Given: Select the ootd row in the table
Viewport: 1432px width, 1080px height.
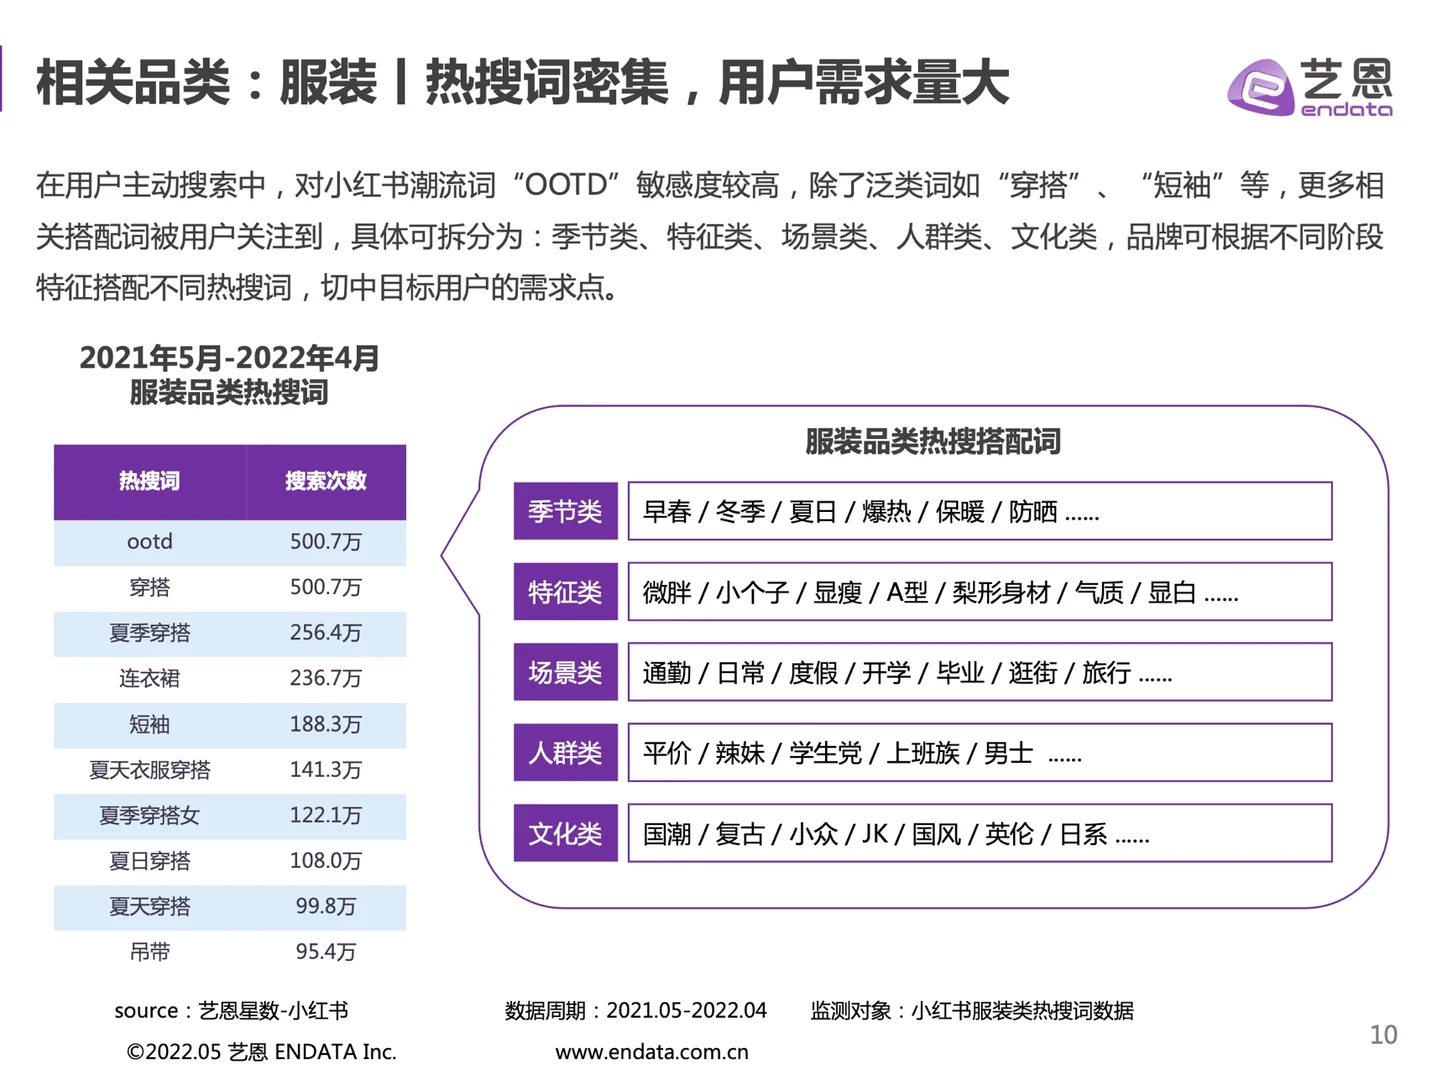Looking at the screenshot, I should (229, 542).
